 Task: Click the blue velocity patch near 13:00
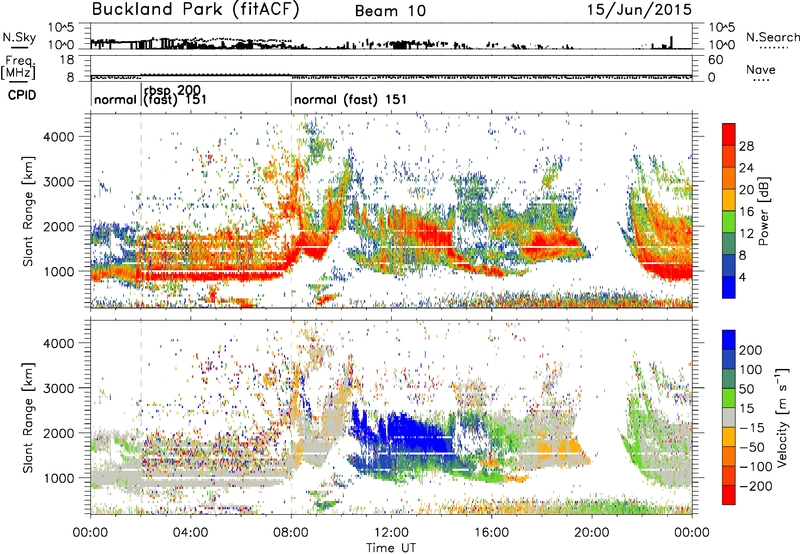pyautogui.click(x=416, y=431)
